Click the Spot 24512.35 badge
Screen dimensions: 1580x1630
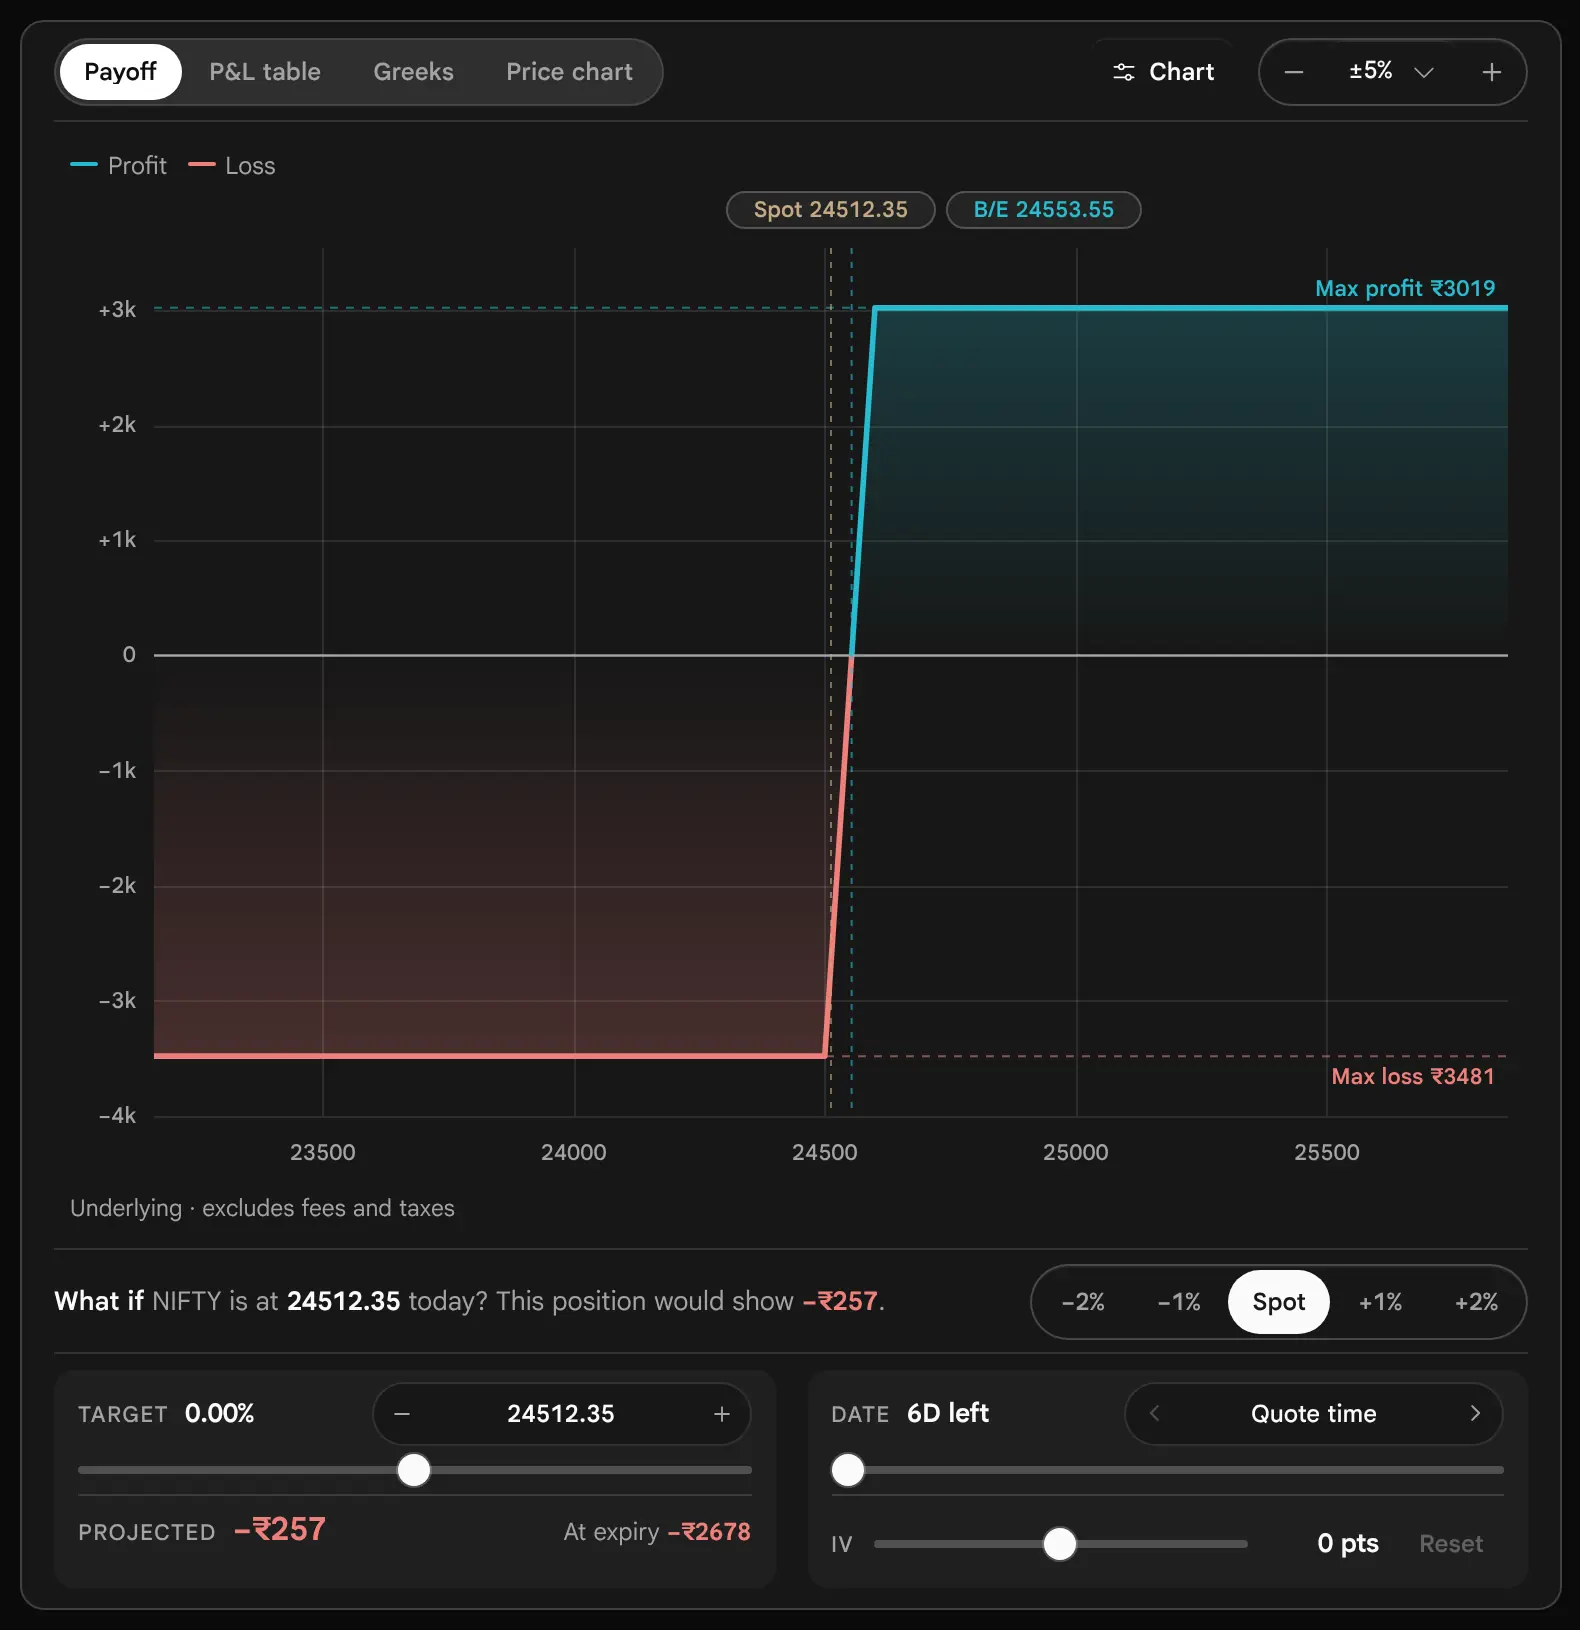(x=830, y=210)
